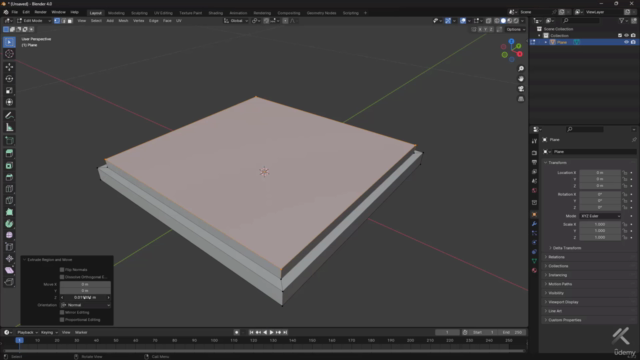Click the Move Z value slider field
The height and width of the screenshot is (360, 640).
click(x=85, y=298)
